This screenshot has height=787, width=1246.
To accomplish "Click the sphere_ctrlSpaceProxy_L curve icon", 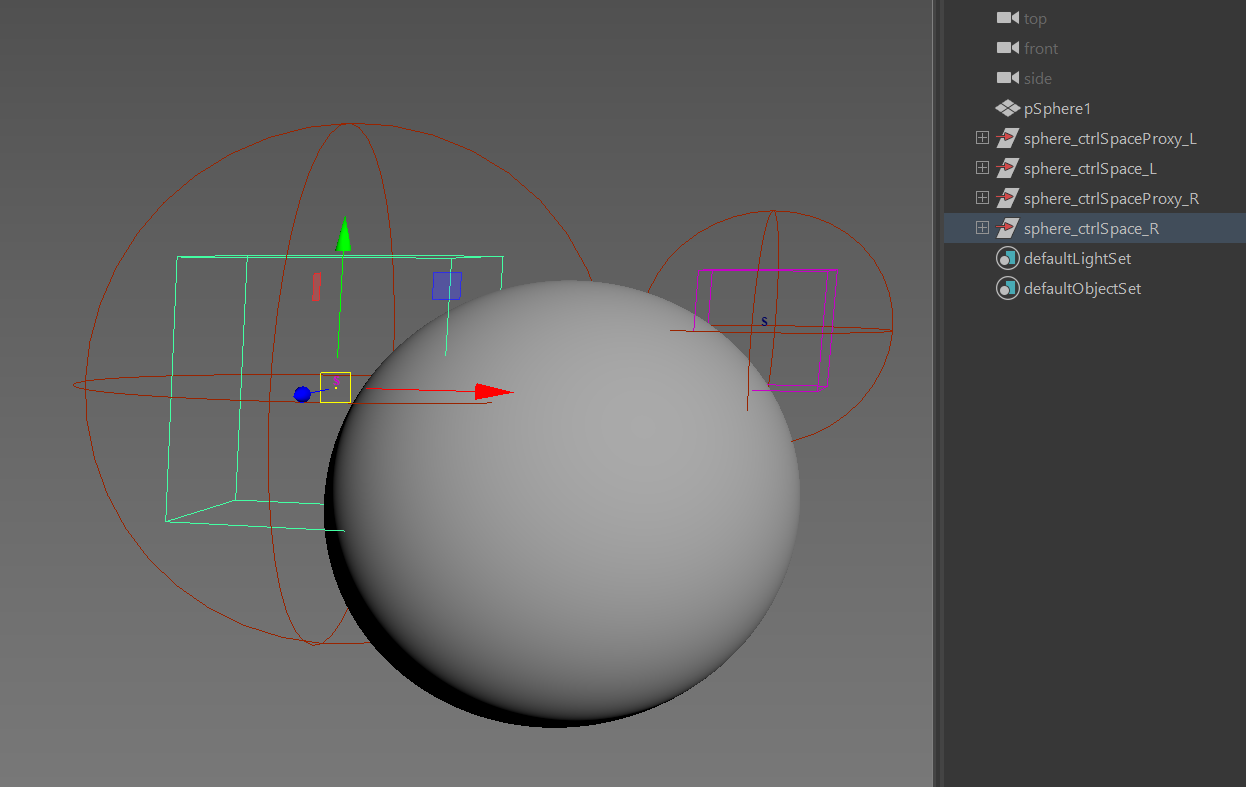I will pyautogui.click(x=1007, y=138).
